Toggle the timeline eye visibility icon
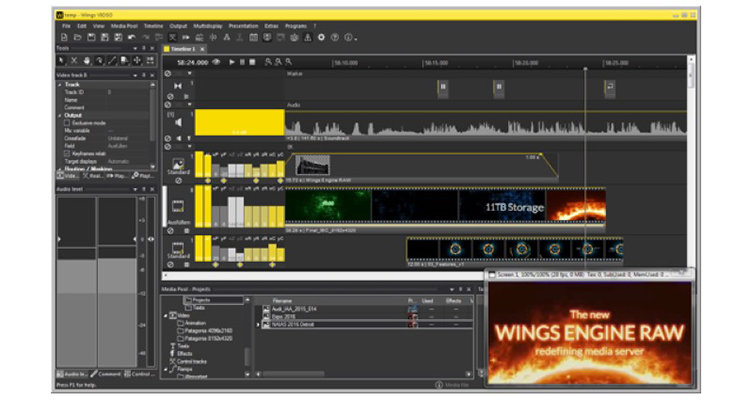This screenshot has height=400, width=750. click(x=216, y=62)
